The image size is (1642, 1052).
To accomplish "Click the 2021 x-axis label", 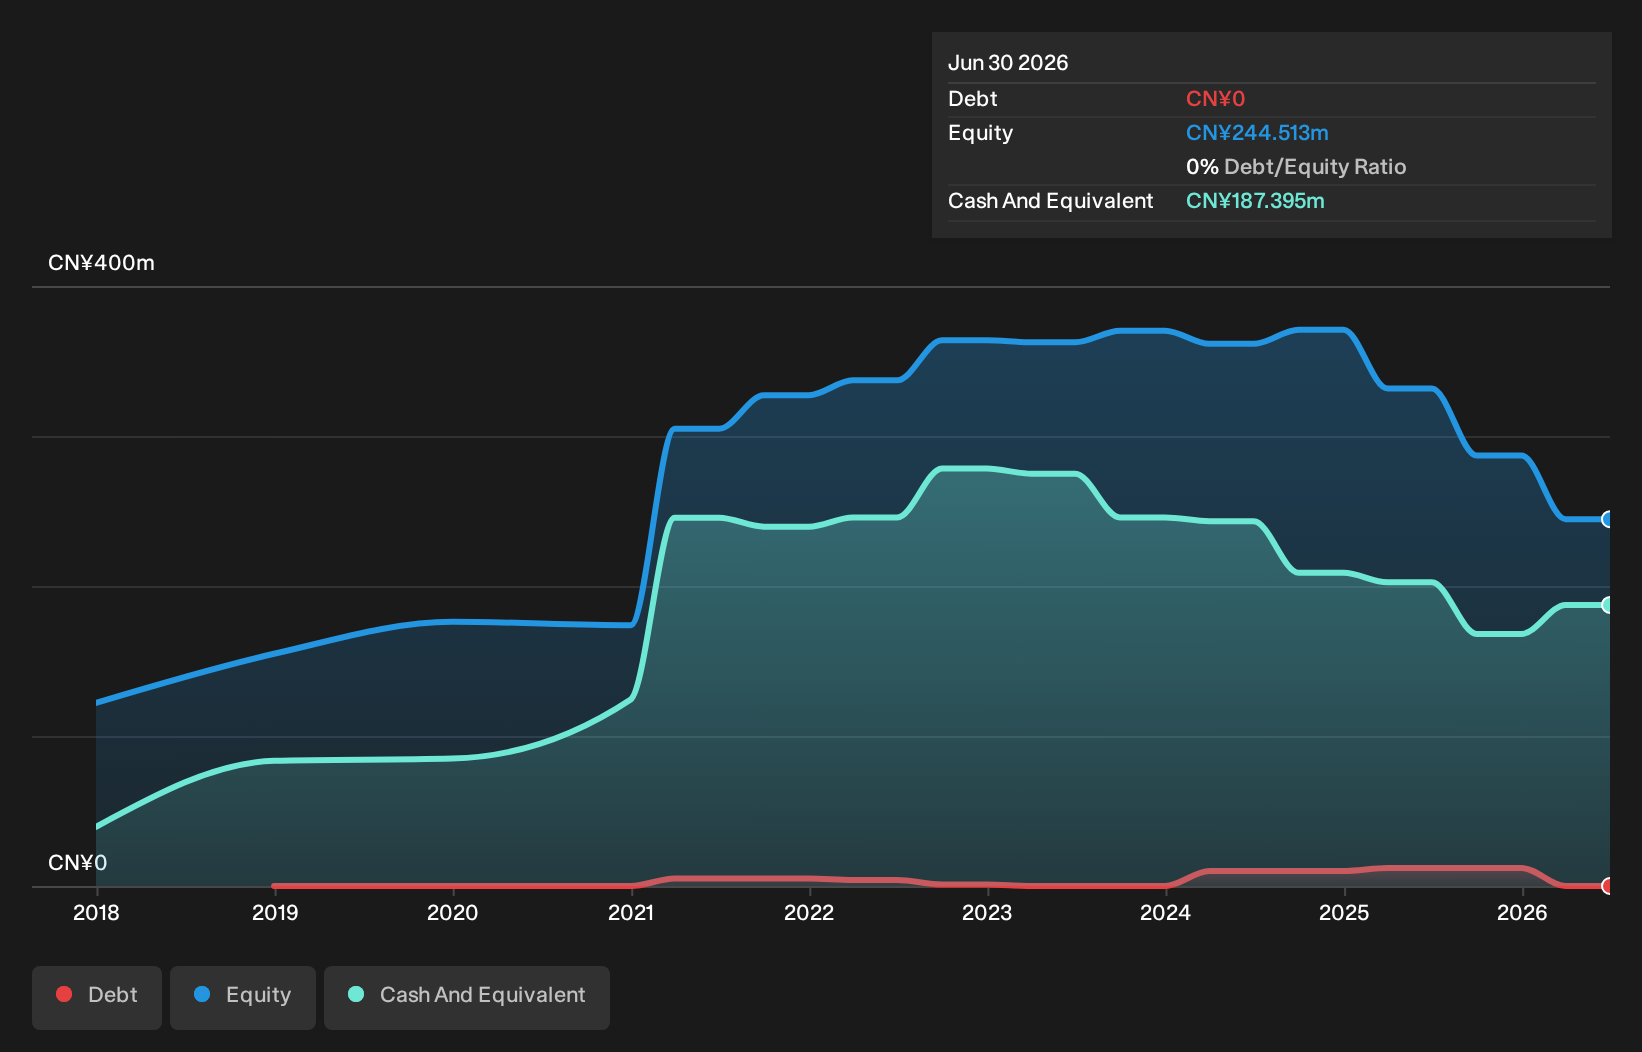I will point(631,912).
